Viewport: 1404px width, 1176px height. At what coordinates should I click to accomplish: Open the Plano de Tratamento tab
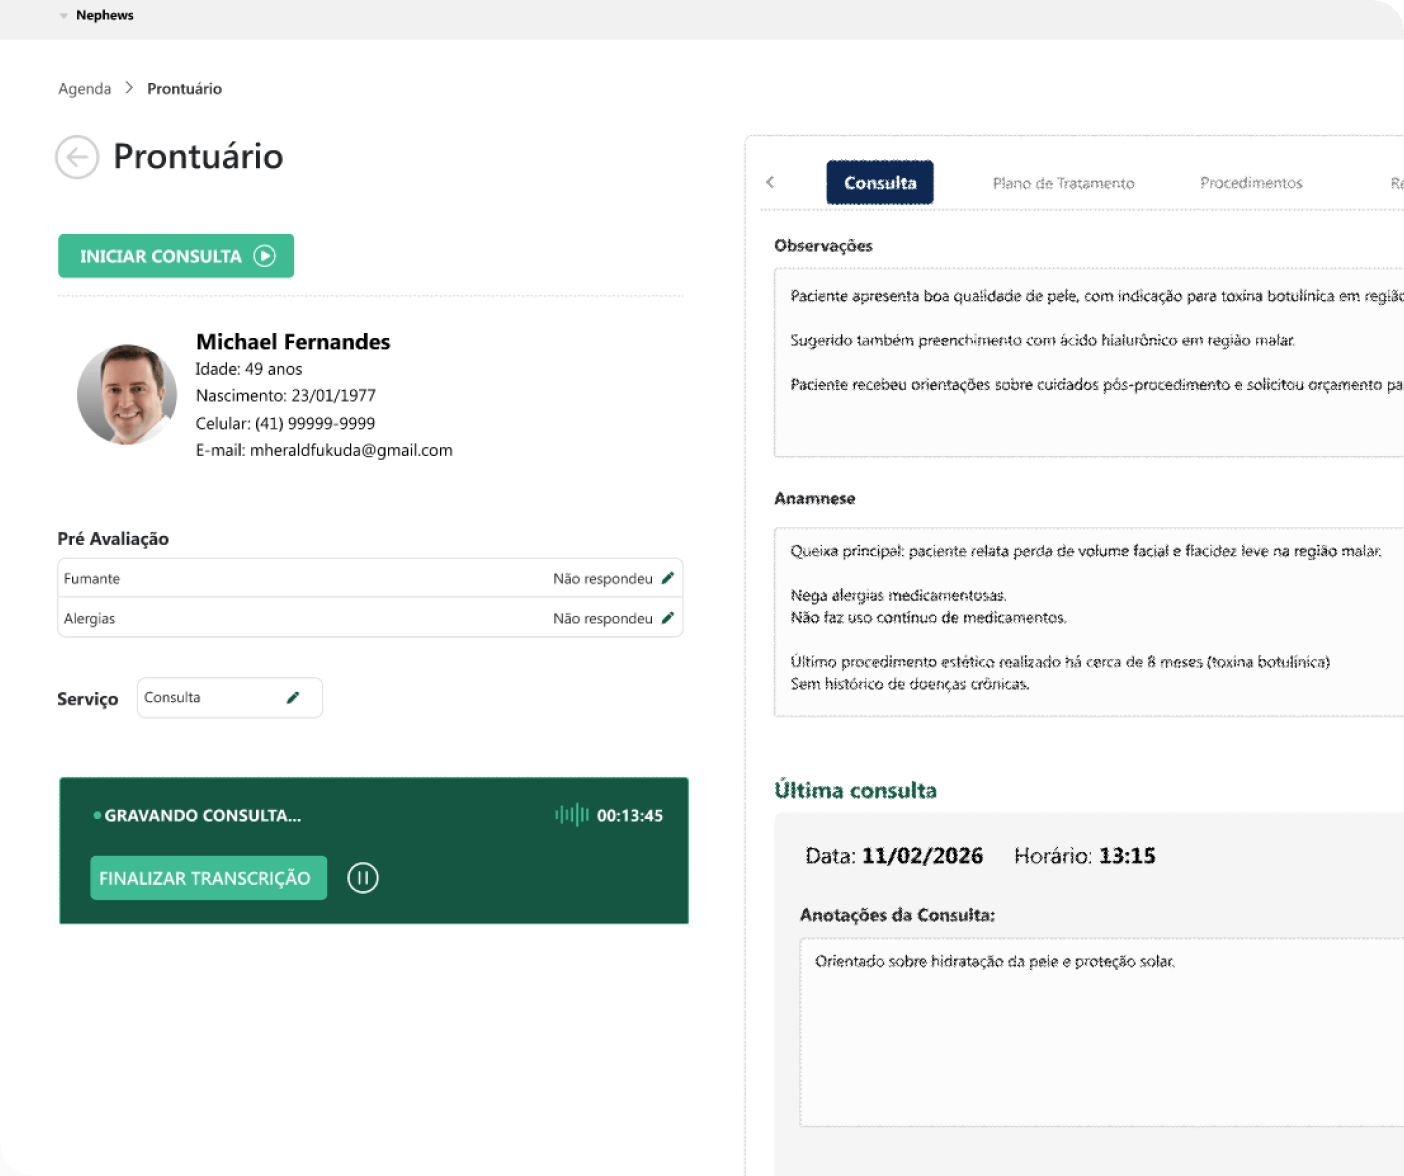(x=1063, y=183)
